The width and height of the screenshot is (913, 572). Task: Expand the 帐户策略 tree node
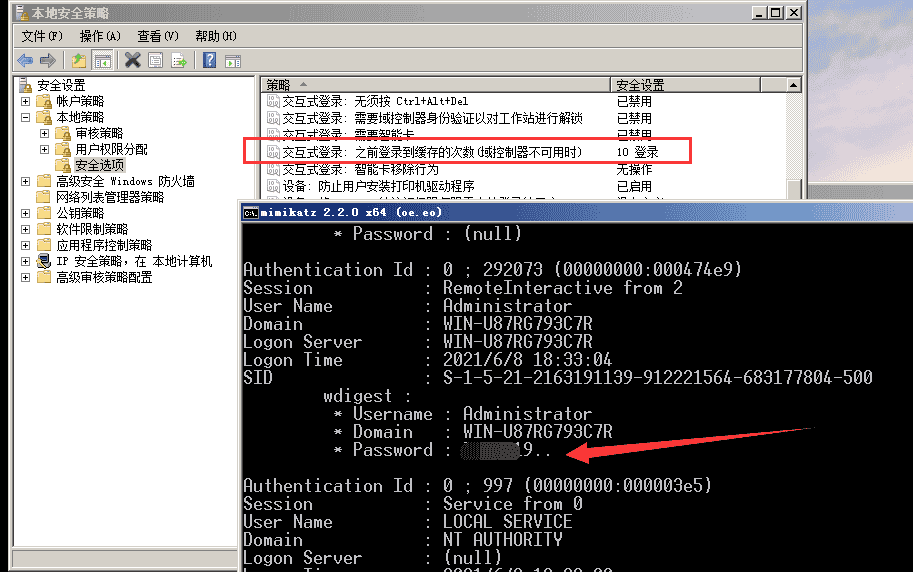[26, 101]
